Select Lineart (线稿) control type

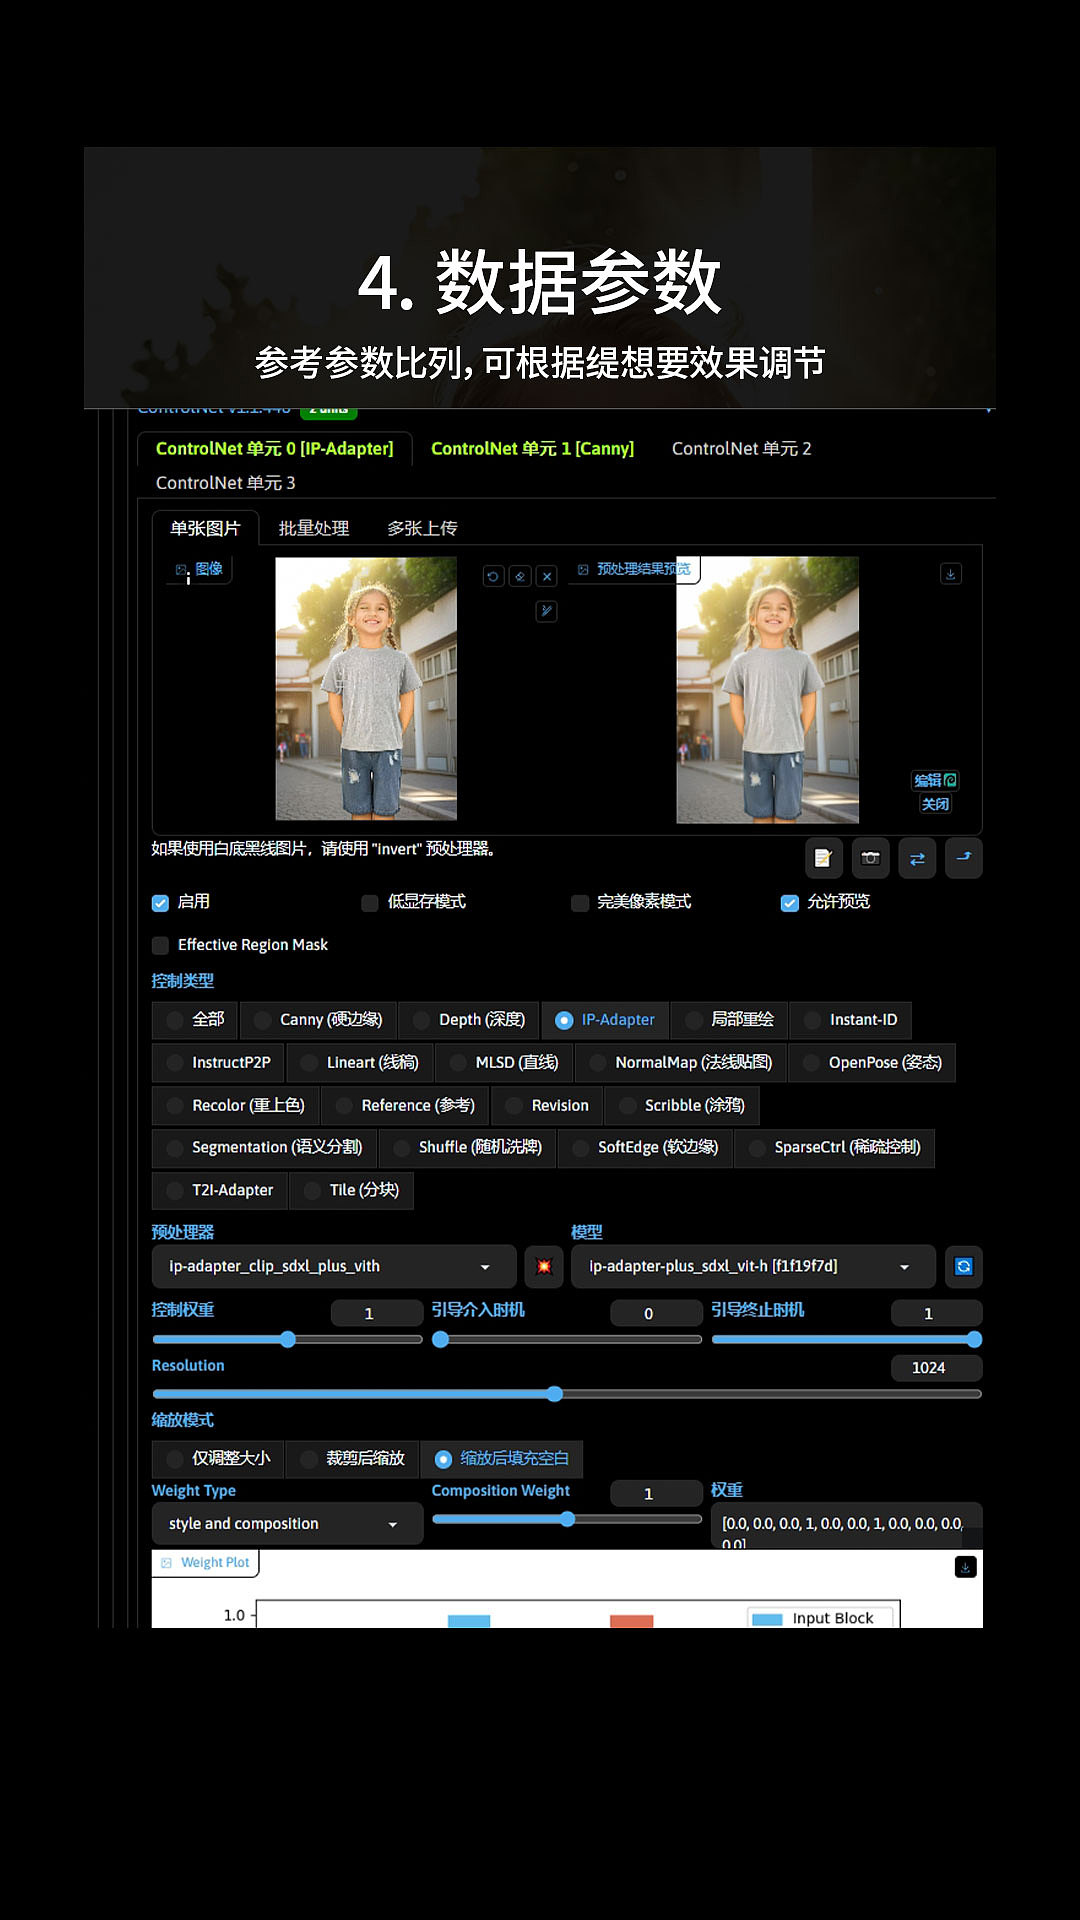tap(360, 1063)
